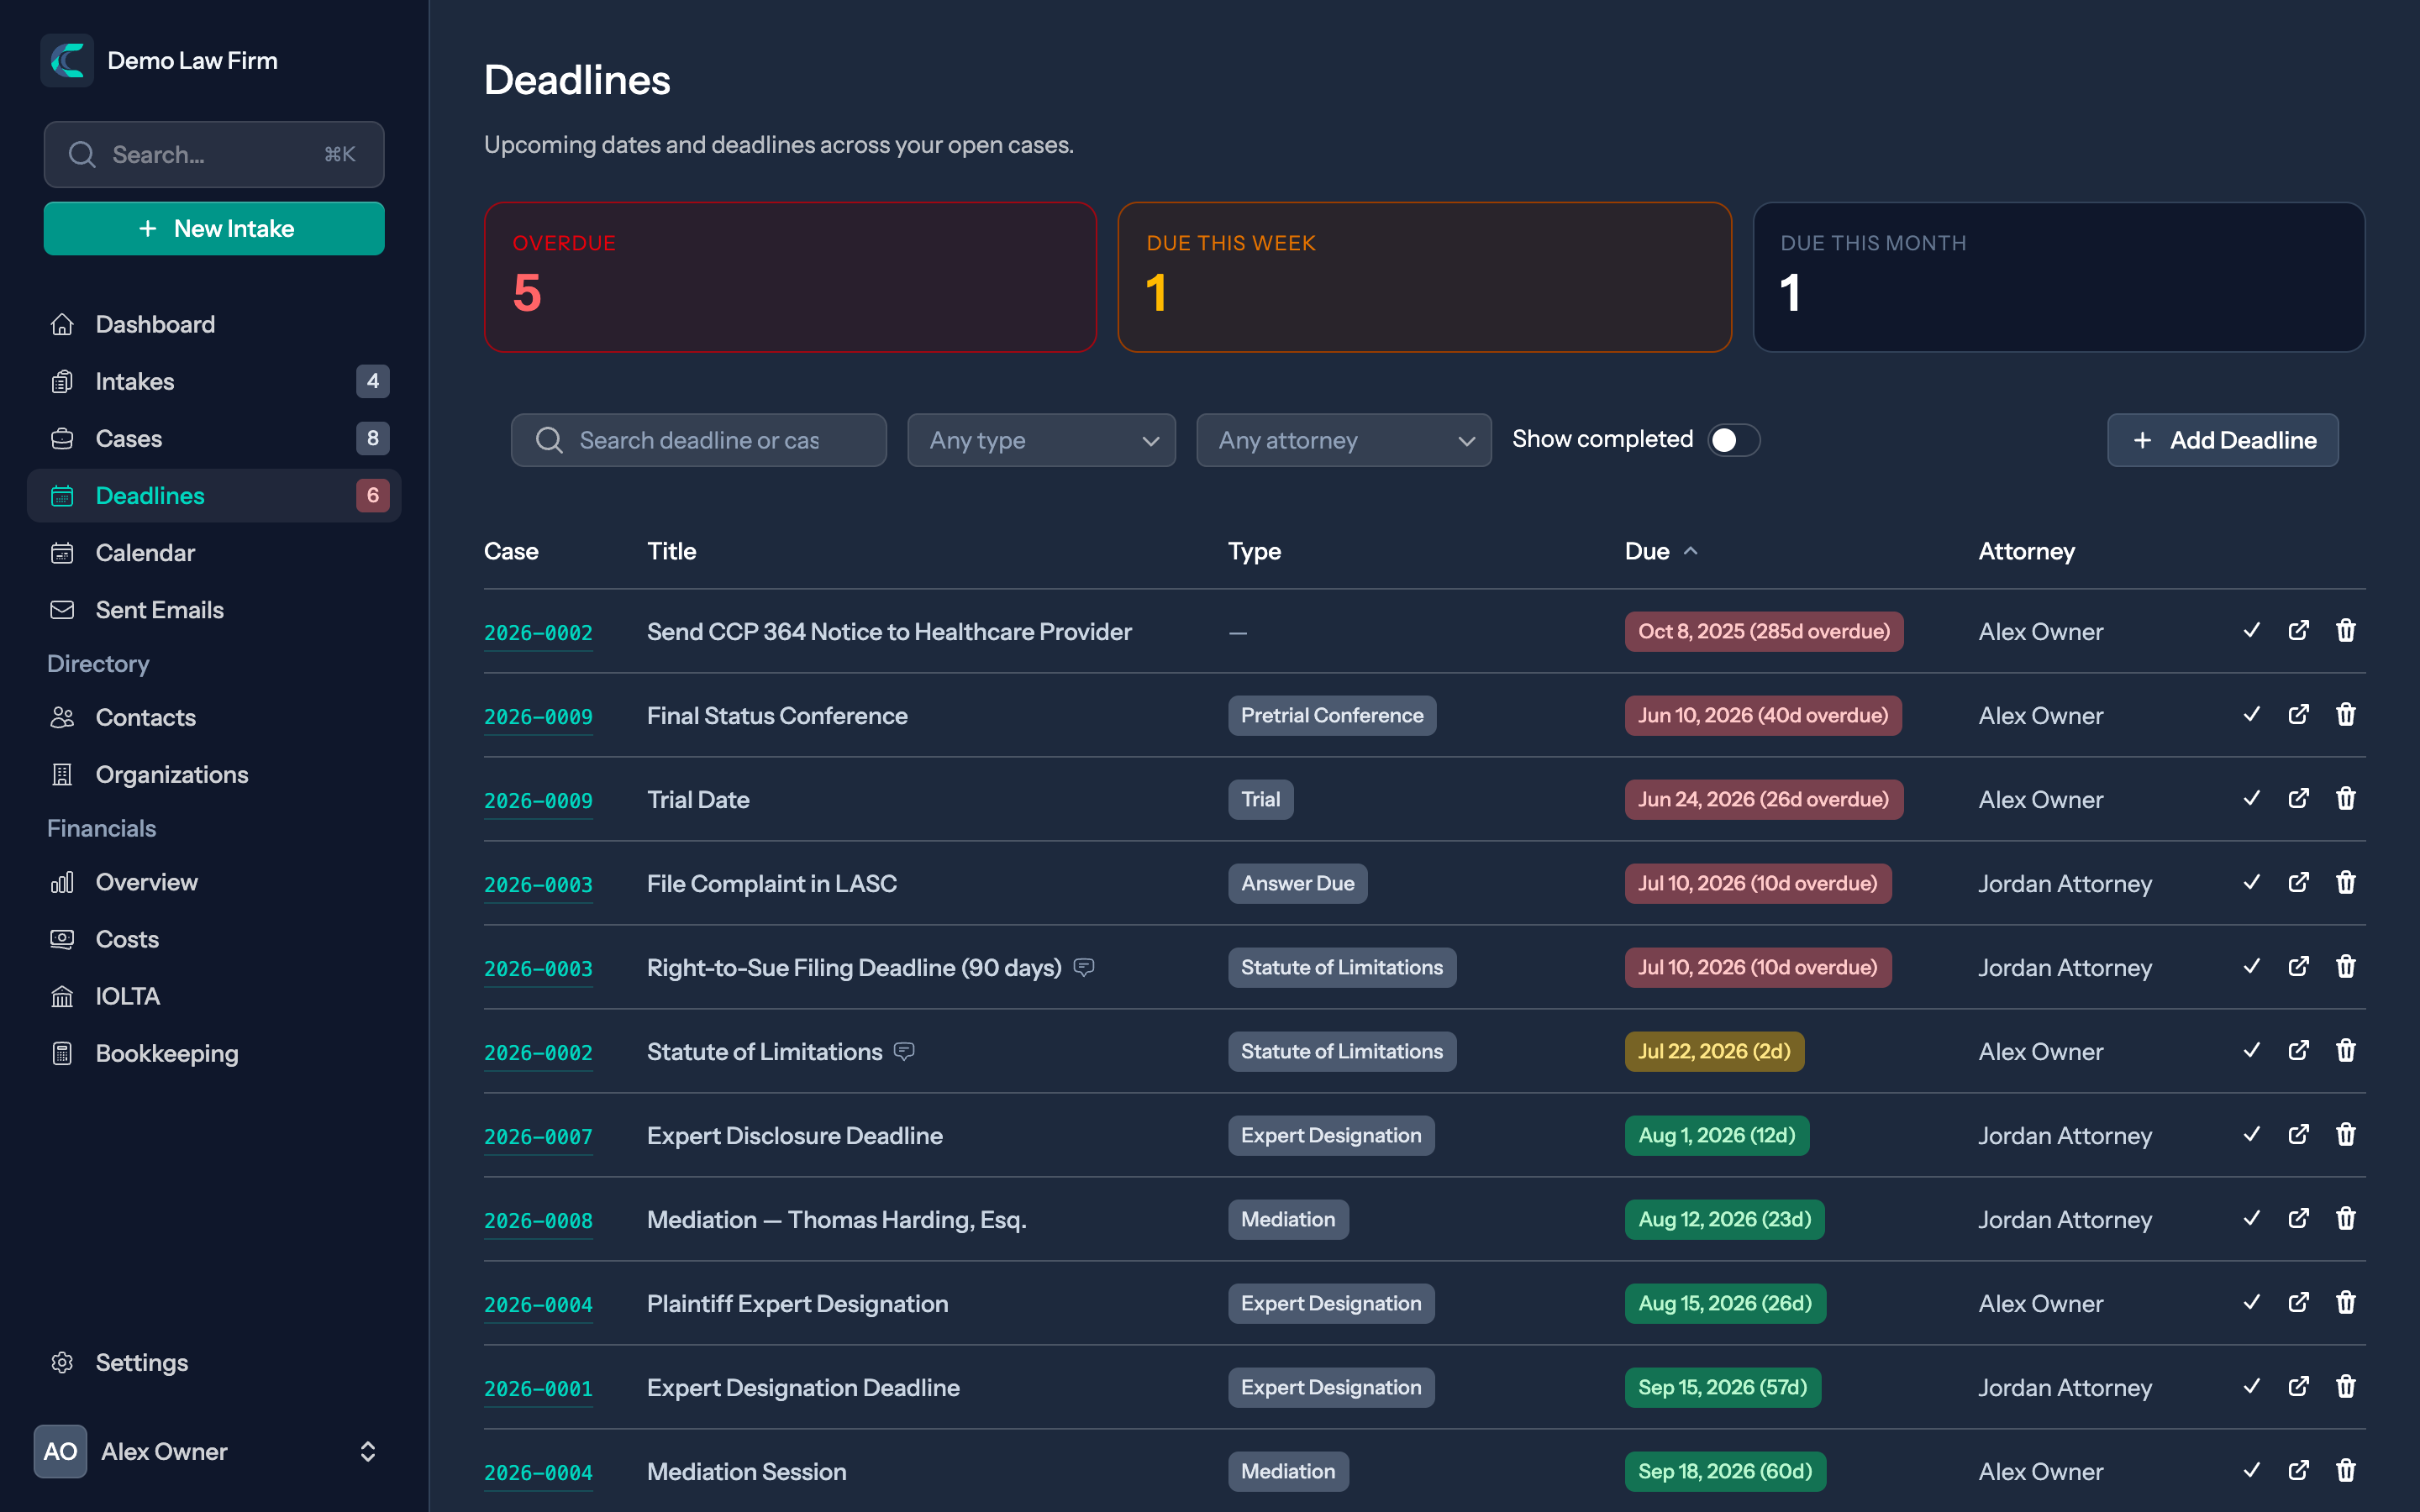Delete the Statute of Limitations deadline row
This screenshot has width=2420, height=1512.
2345,1051
